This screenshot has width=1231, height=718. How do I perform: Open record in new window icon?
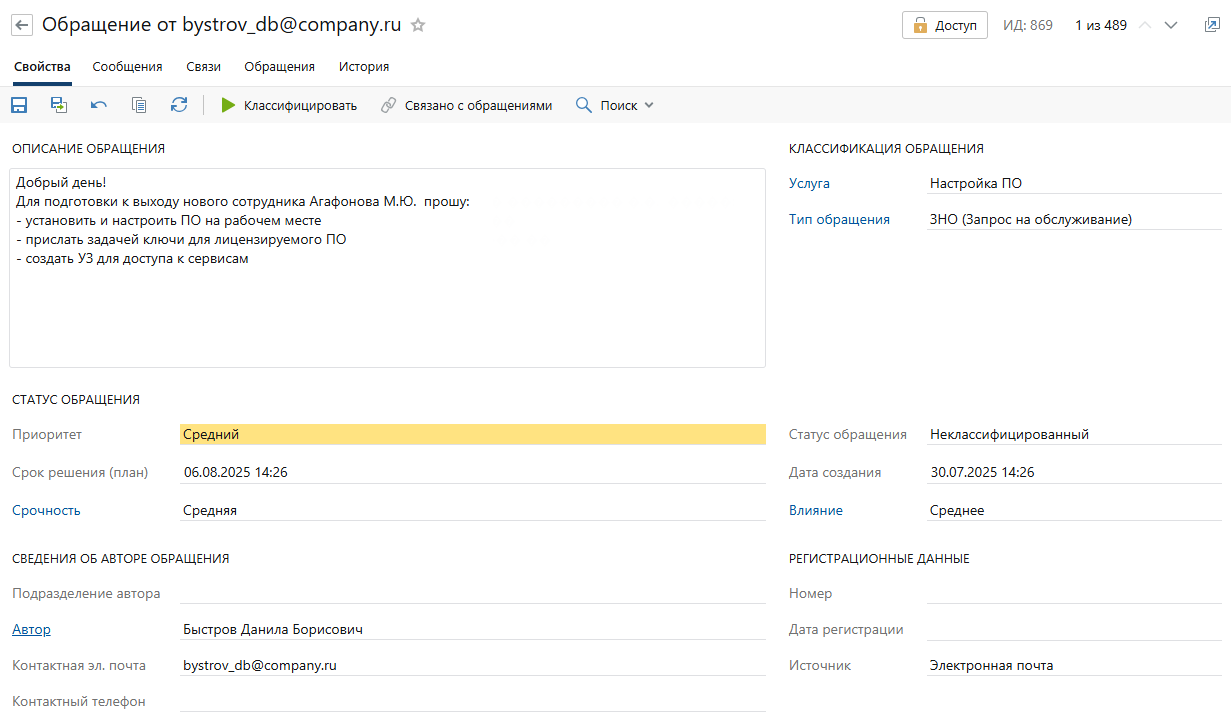coord(1211,26)
